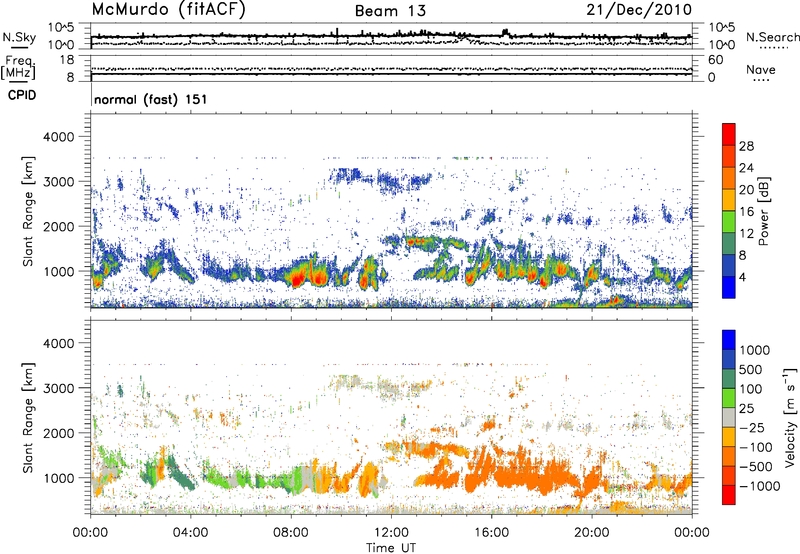Click the 'CPID' label
This screenshot has width=800, height=554.
(x=22, y=95)
